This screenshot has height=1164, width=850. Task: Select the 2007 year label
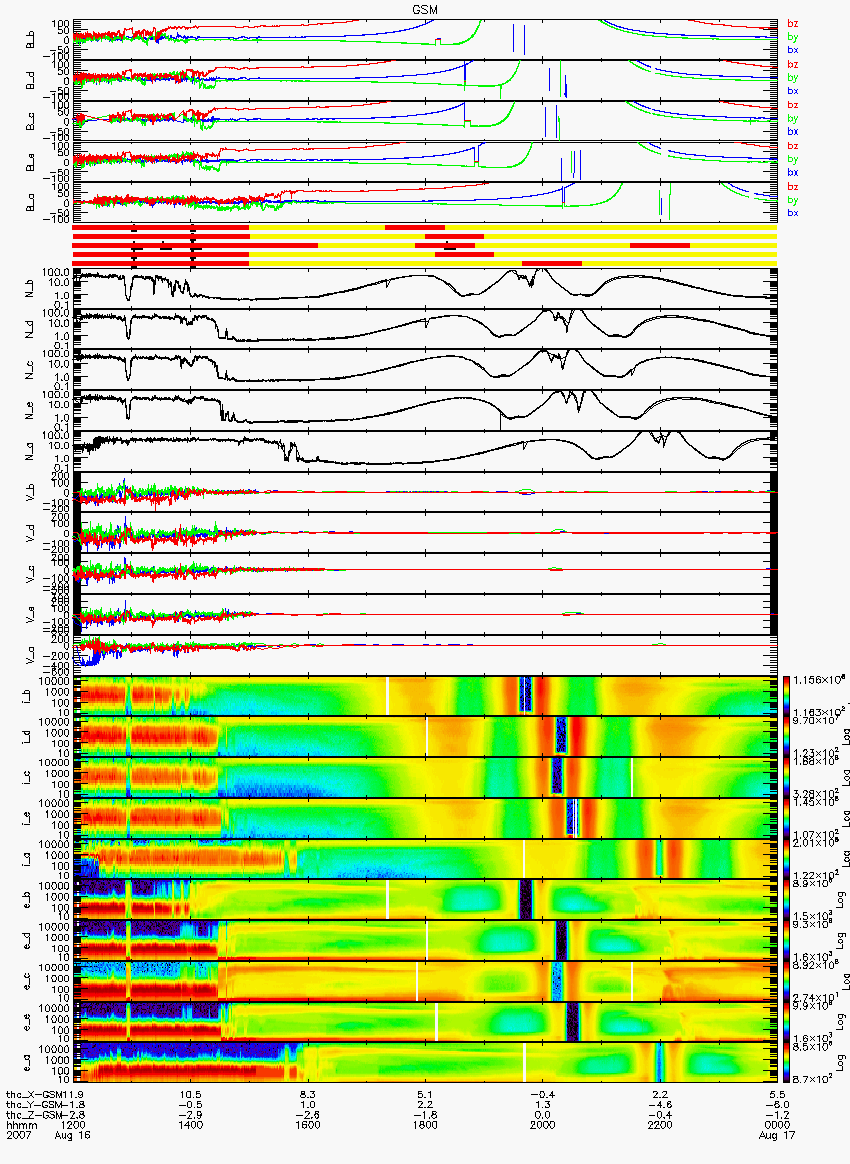[x=18, y=1135]
